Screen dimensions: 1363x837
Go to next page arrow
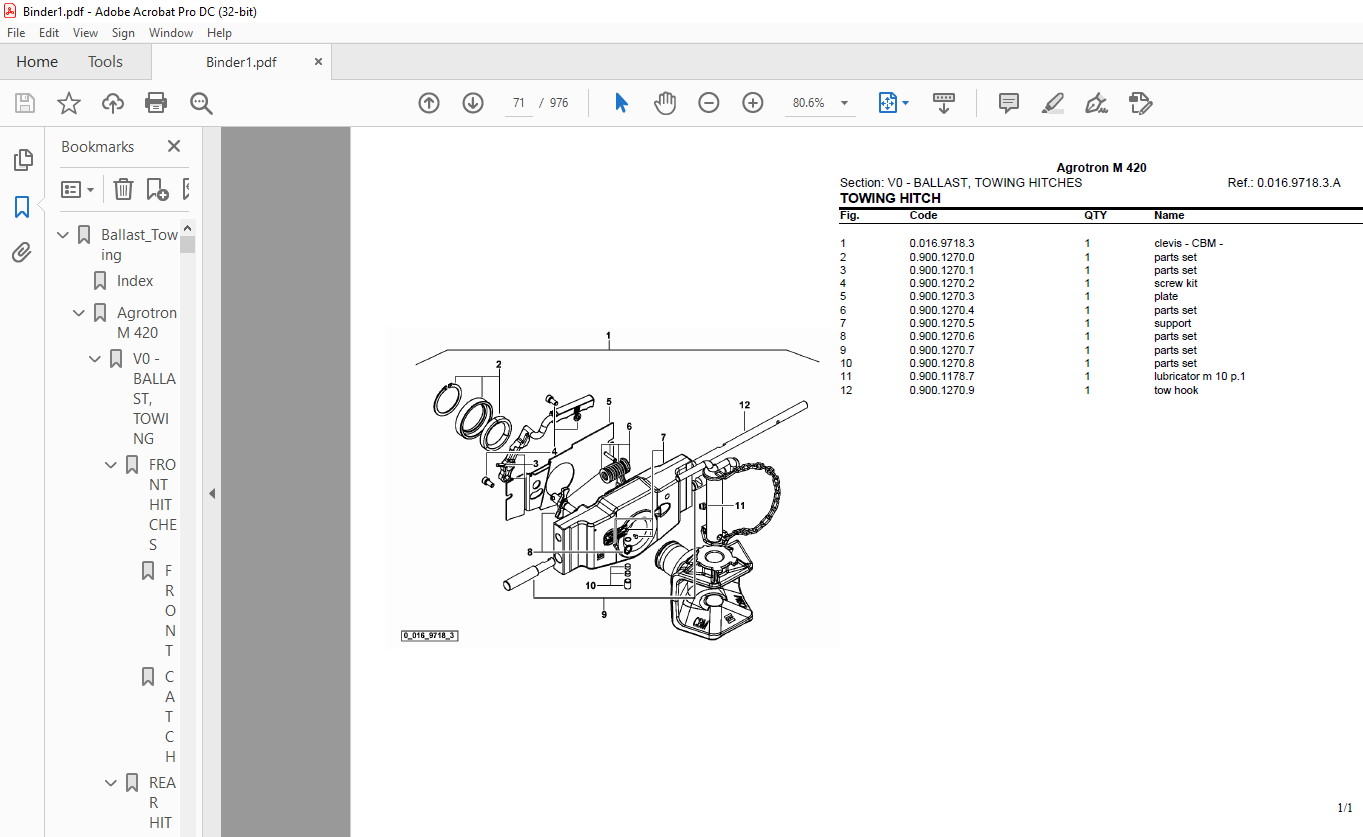[x=473, y=103]
